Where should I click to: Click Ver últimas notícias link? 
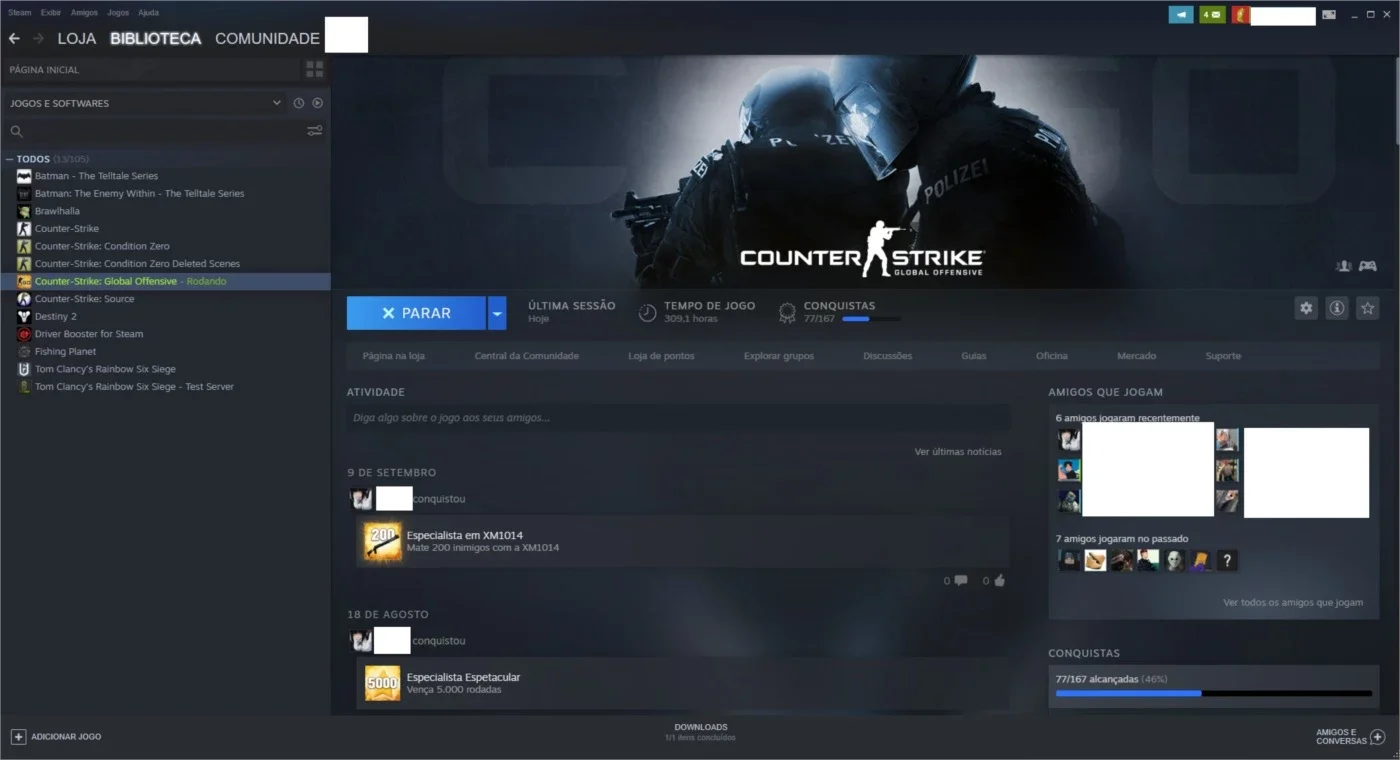pos(957,452)
